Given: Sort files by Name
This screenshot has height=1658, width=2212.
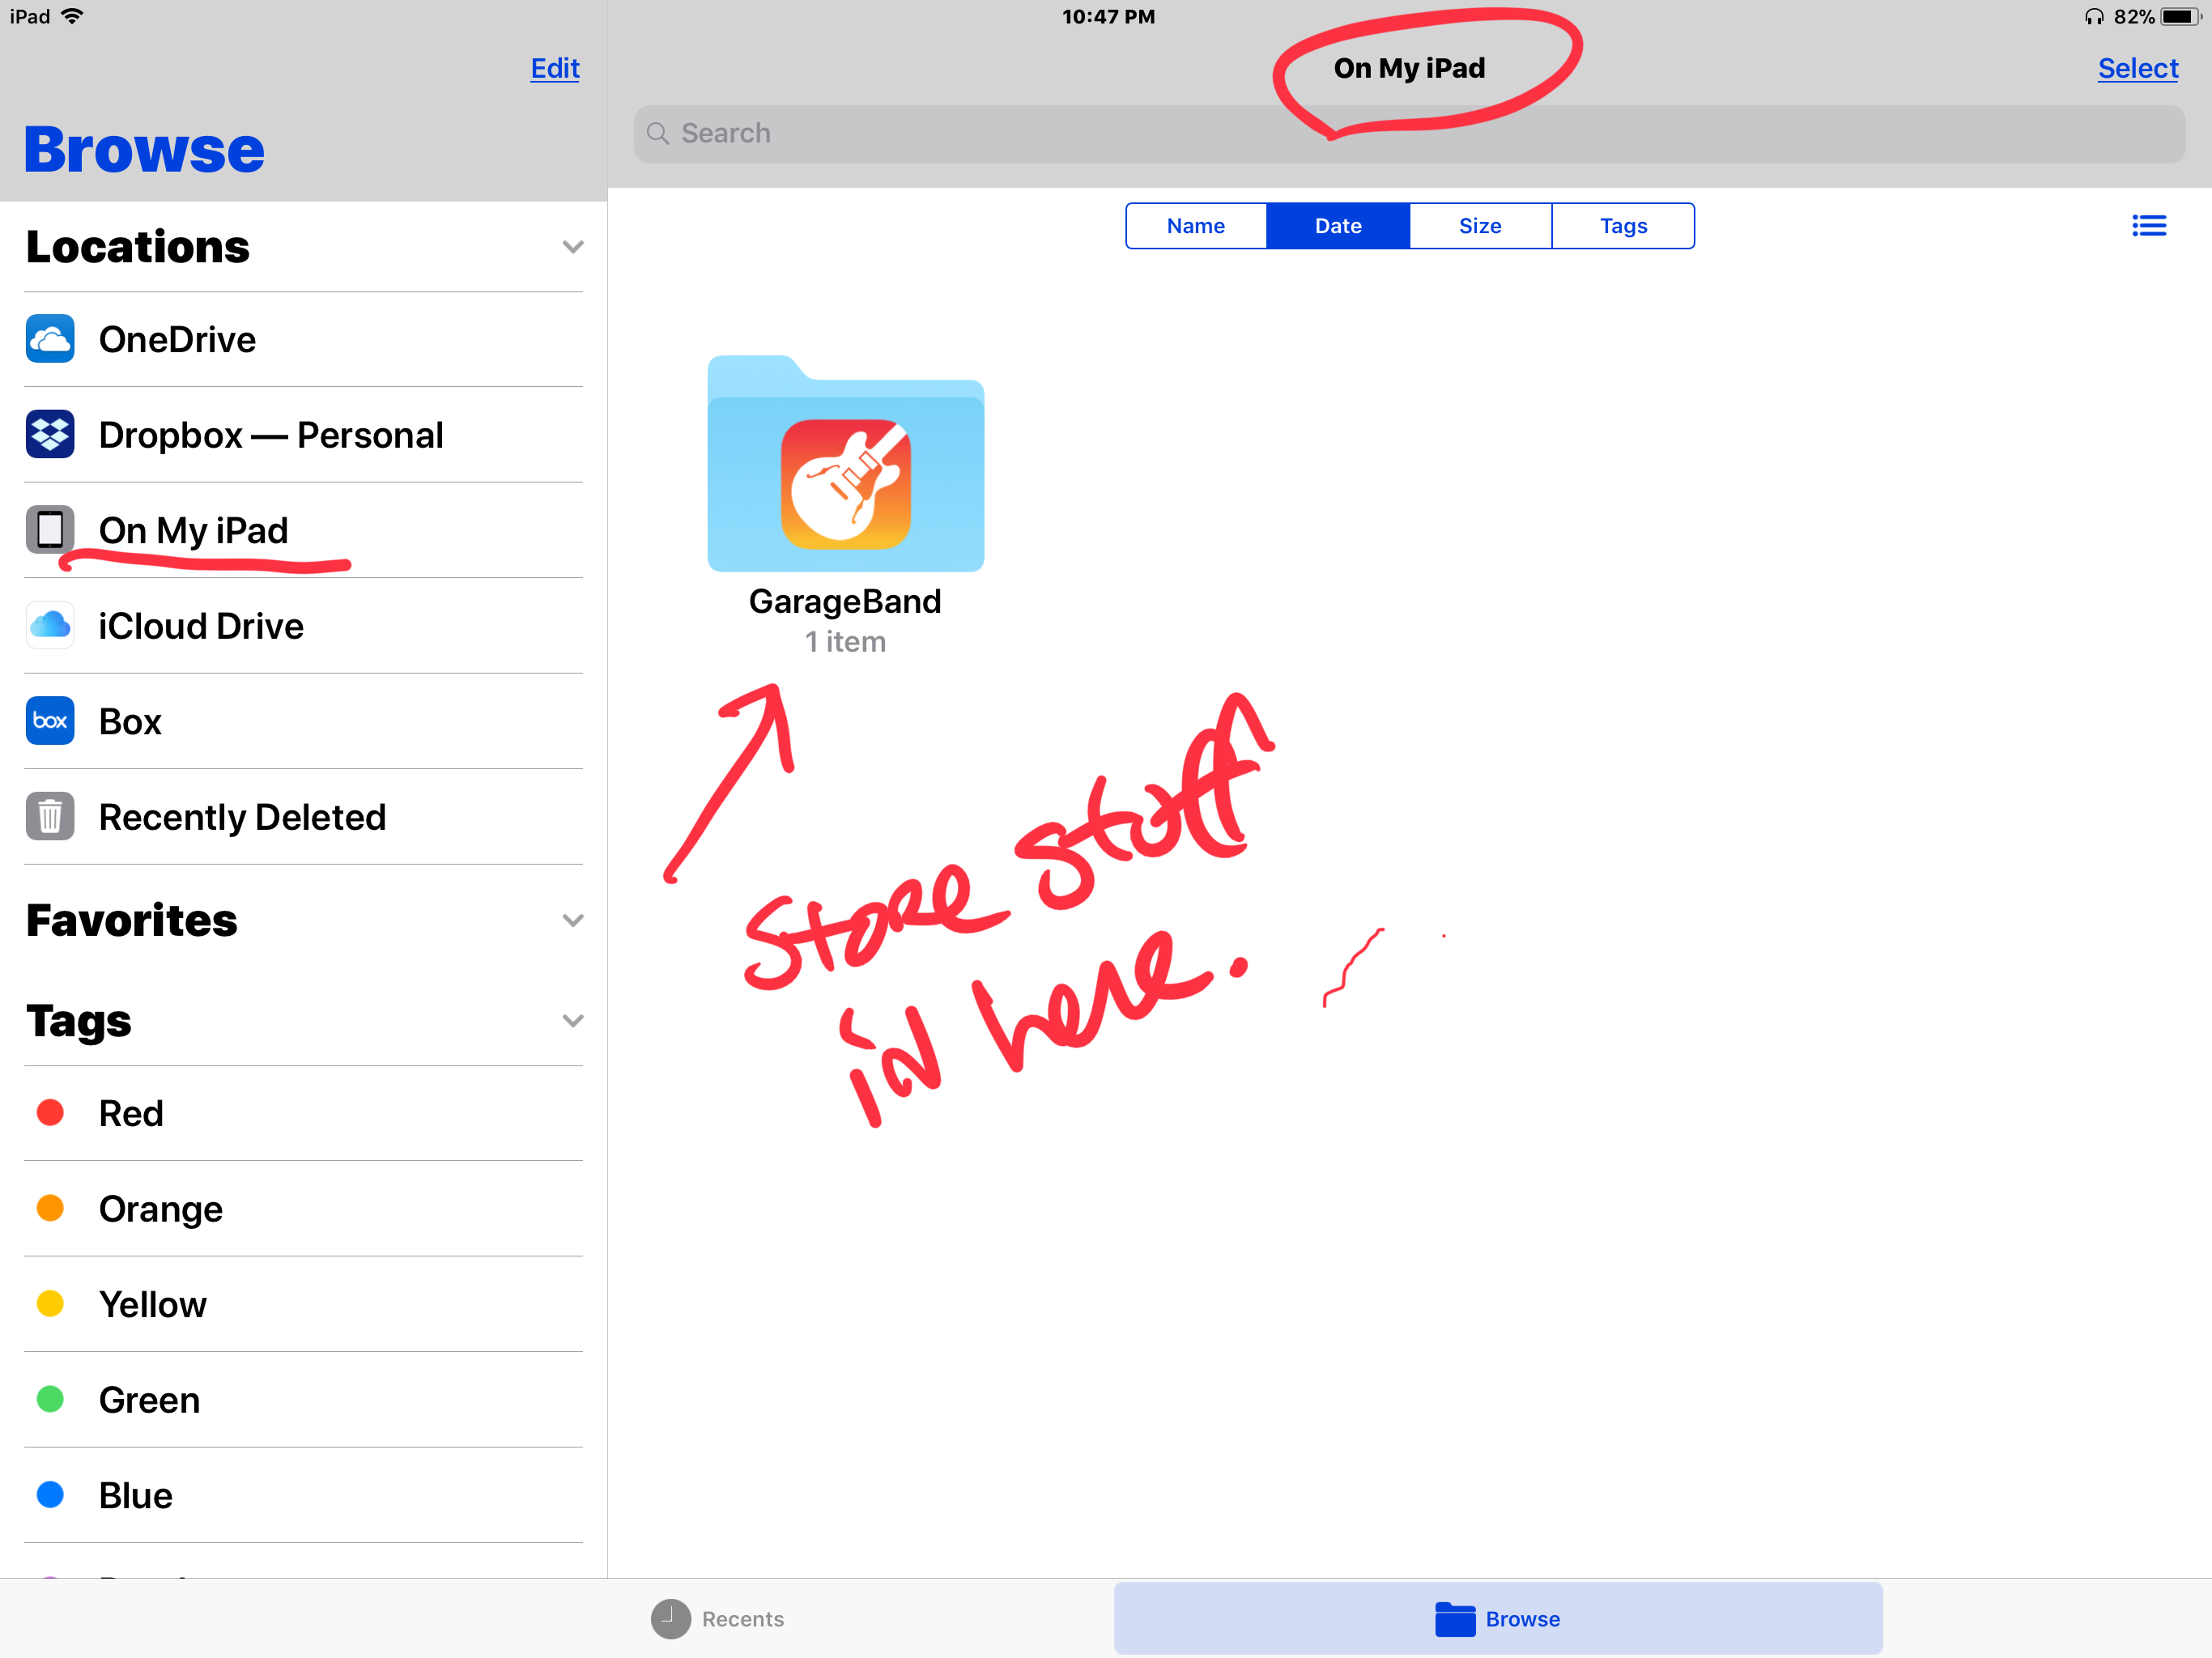Looking at the screenshot, I should click(x=1196, y=226).
